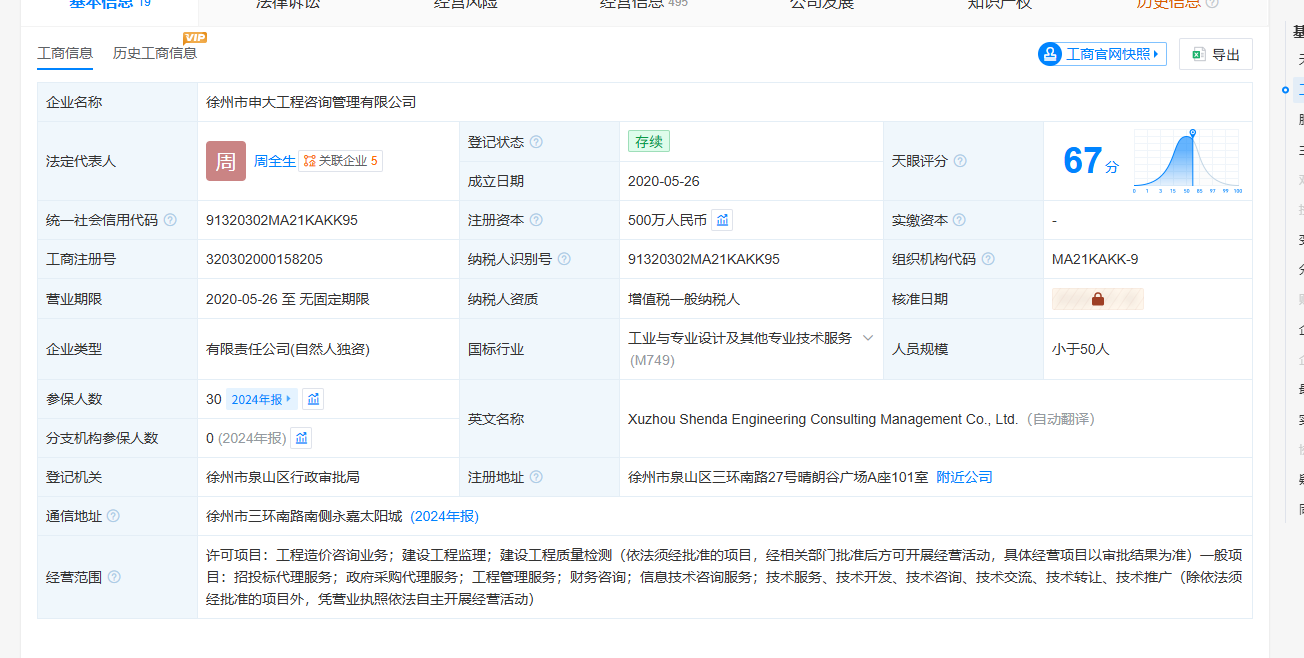
Task: Switch to the 历史工商信息 tab
Action: (x=155, y=53)
